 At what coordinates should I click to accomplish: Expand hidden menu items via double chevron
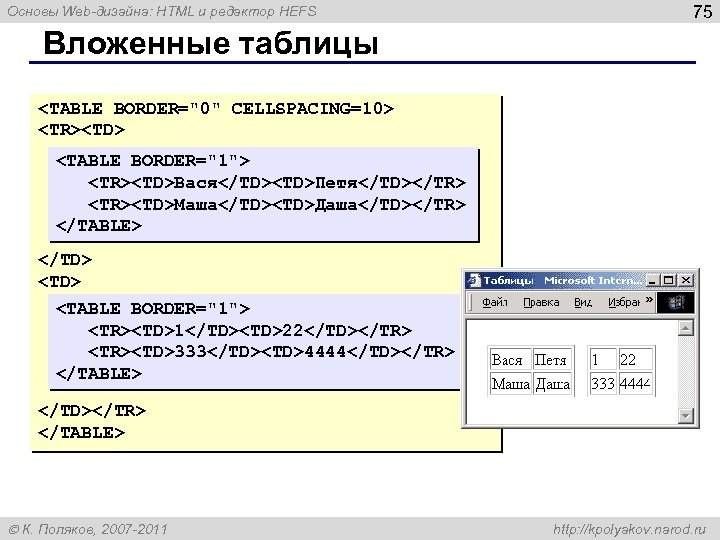coord(649,300)
